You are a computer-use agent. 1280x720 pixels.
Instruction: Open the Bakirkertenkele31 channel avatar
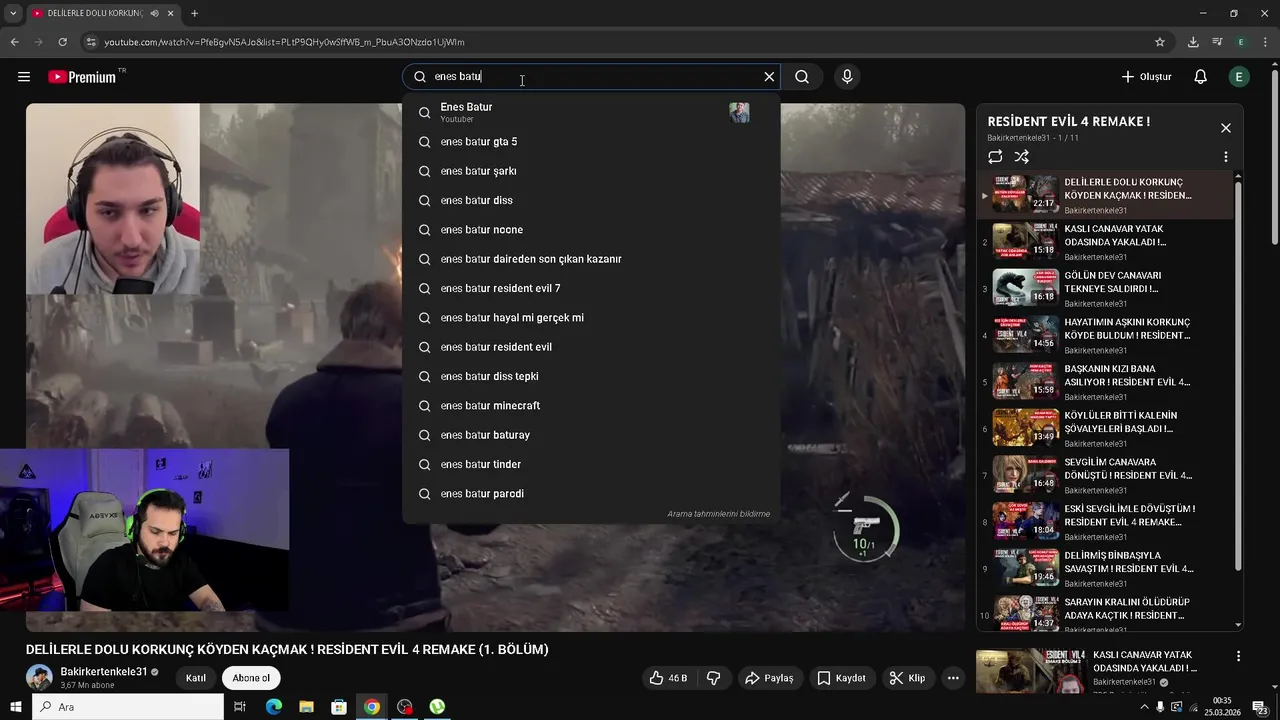coord(39,677)
